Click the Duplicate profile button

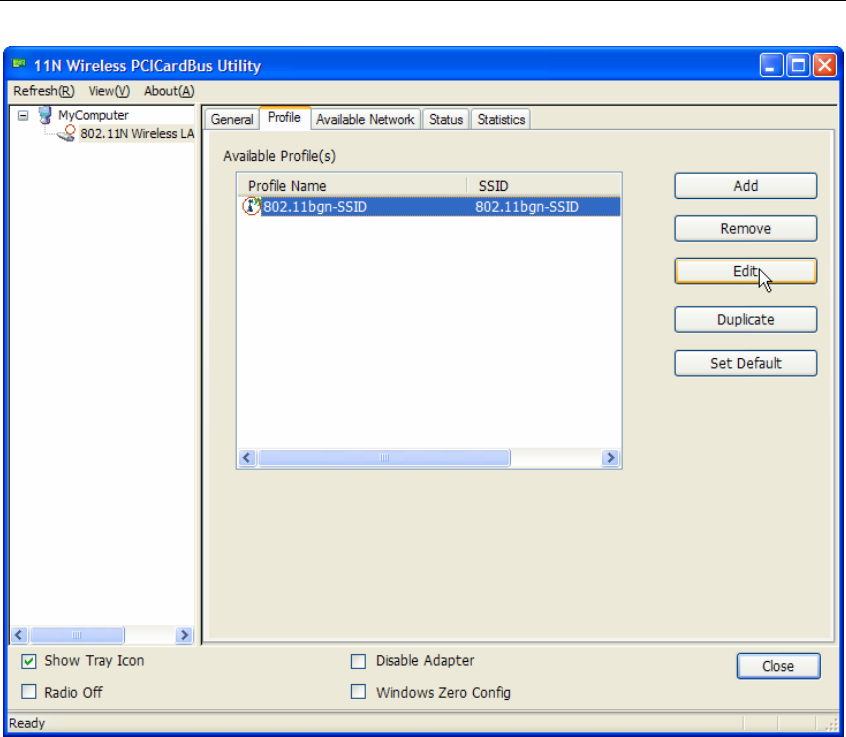746,319
